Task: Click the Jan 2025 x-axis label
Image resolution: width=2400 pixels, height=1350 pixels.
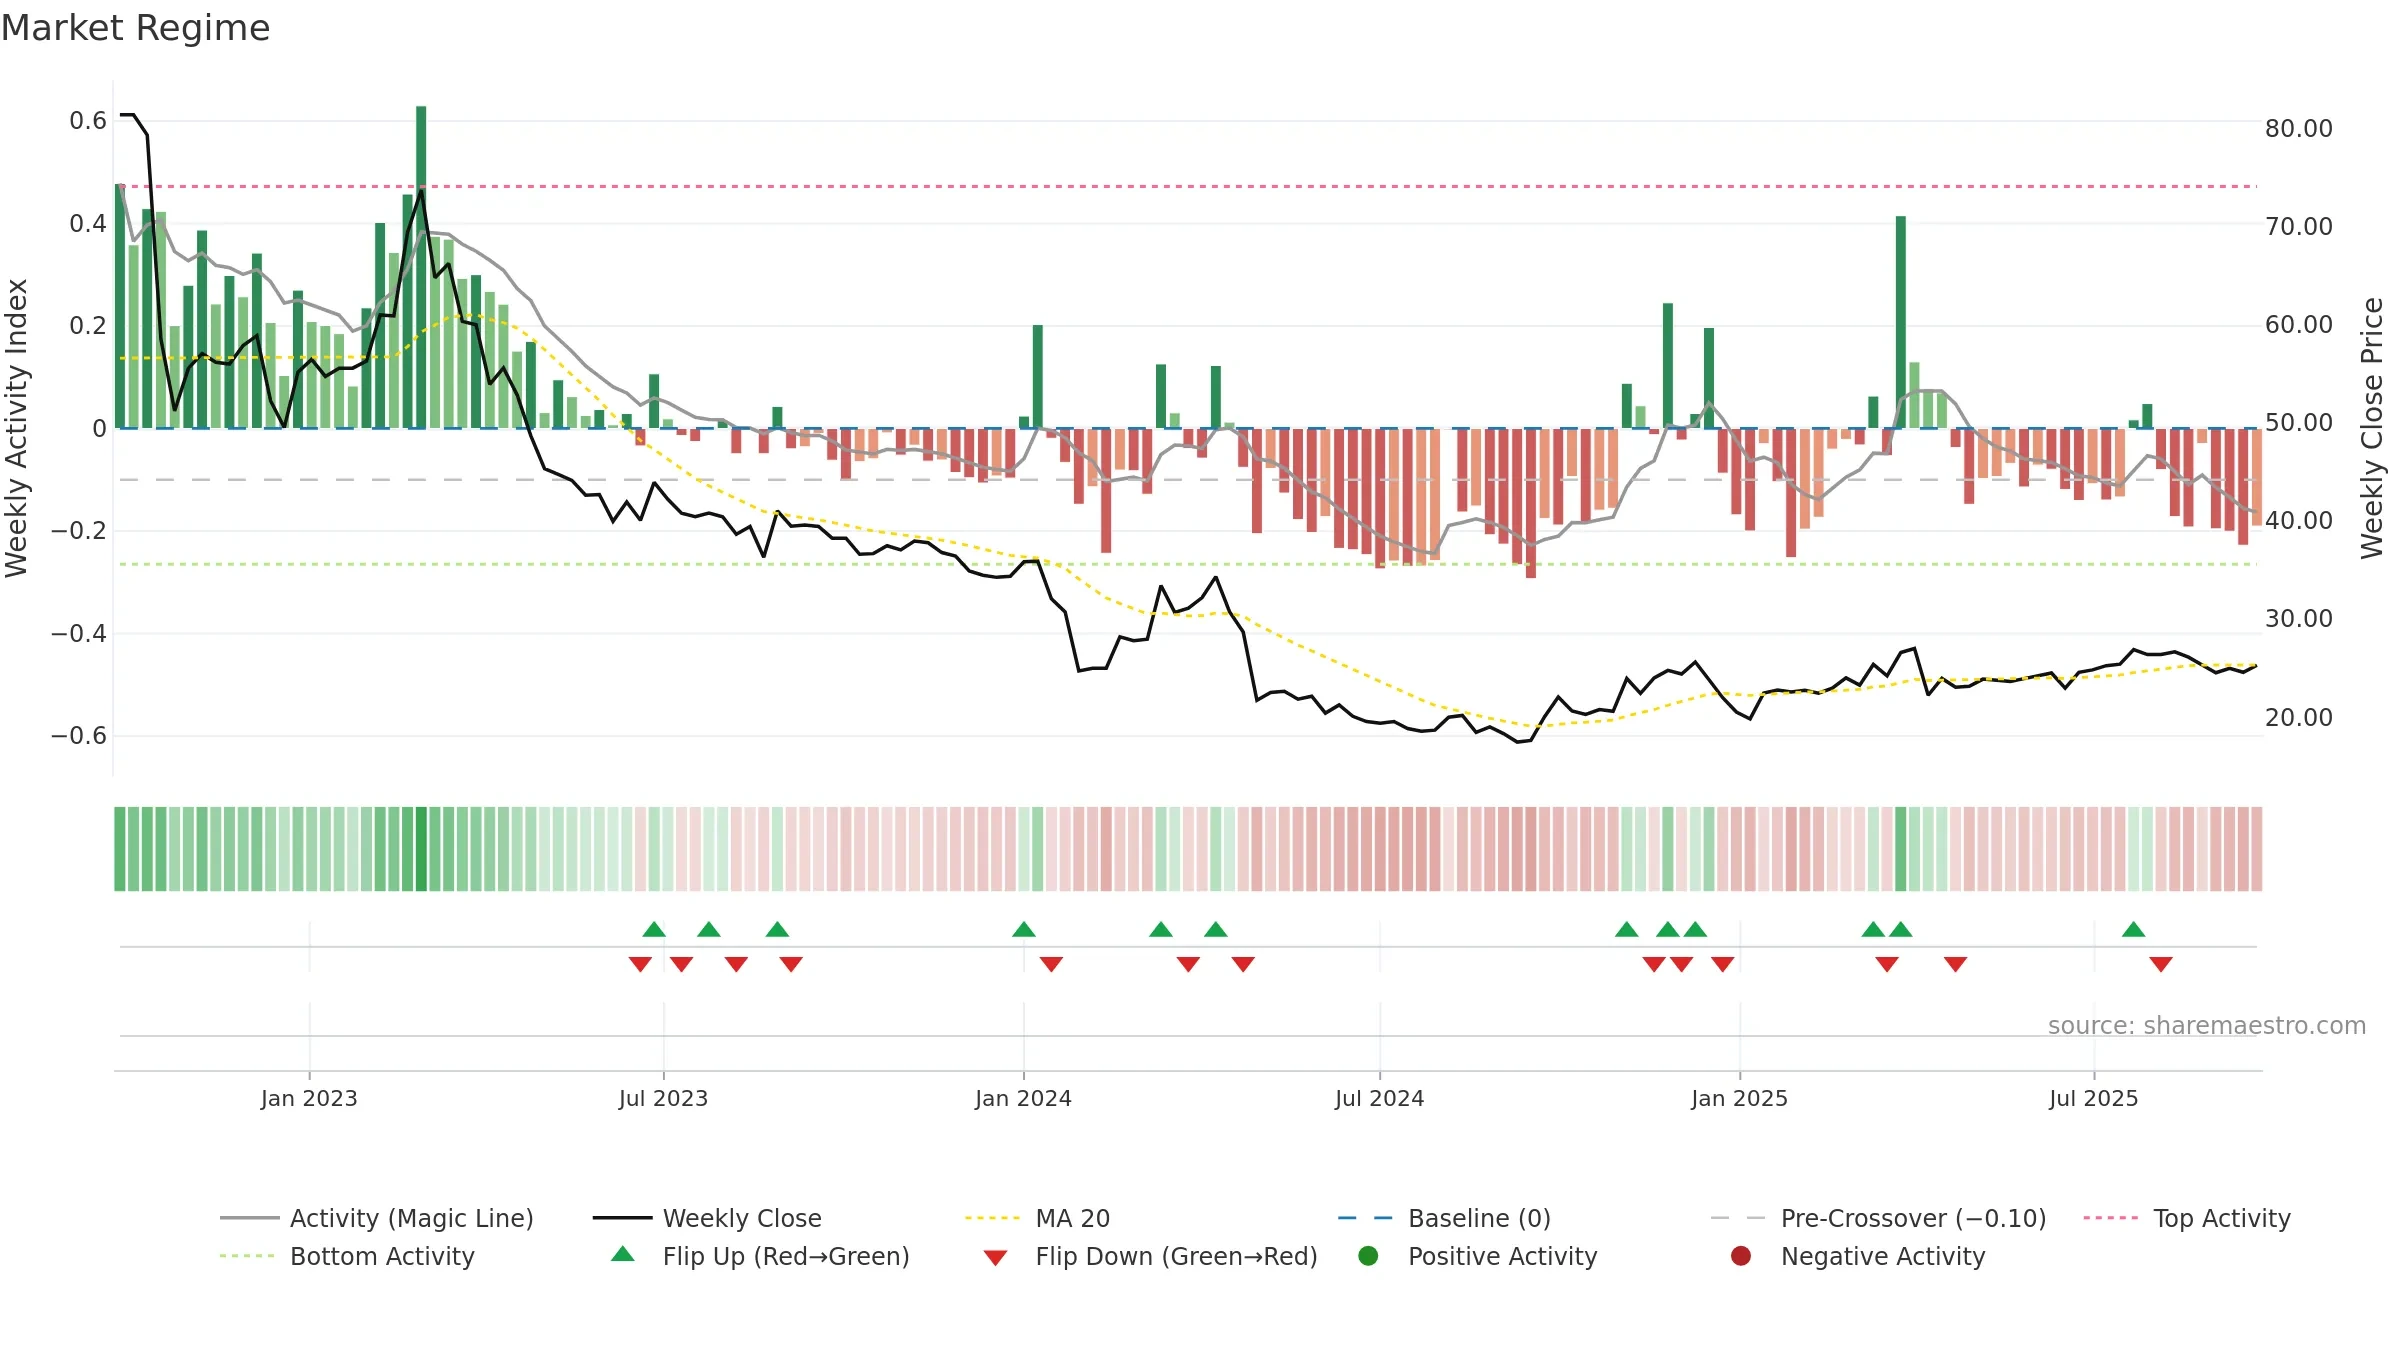Action: 1739,1099
